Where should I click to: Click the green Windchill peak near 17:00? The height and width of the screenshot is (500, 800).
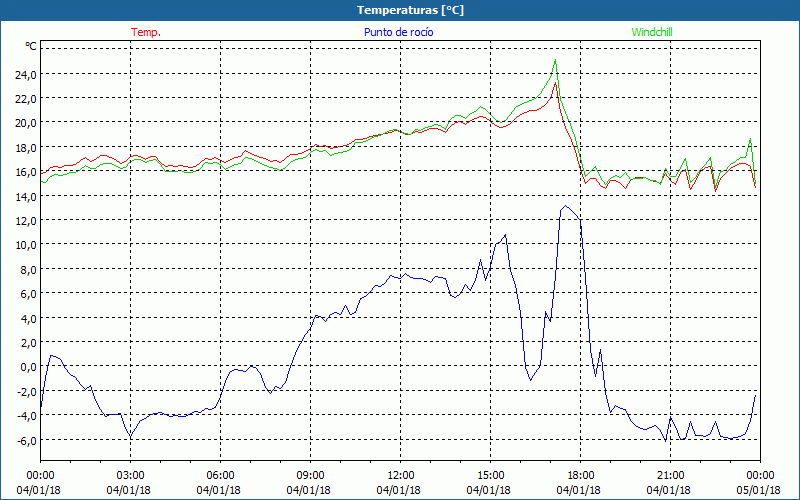coord(555,60)
